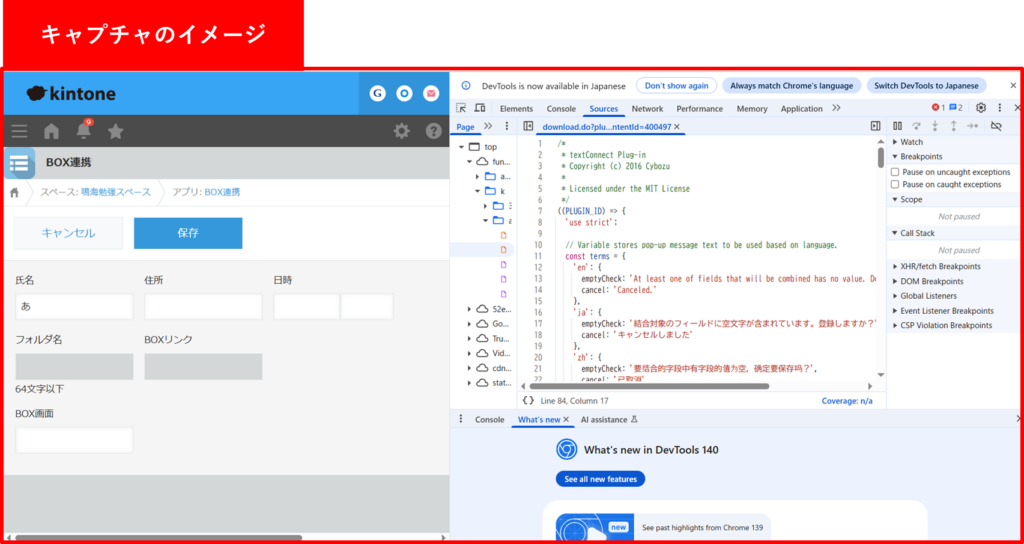
Task: Collapse the top frame tree node
Action: (x=462, y=147)
